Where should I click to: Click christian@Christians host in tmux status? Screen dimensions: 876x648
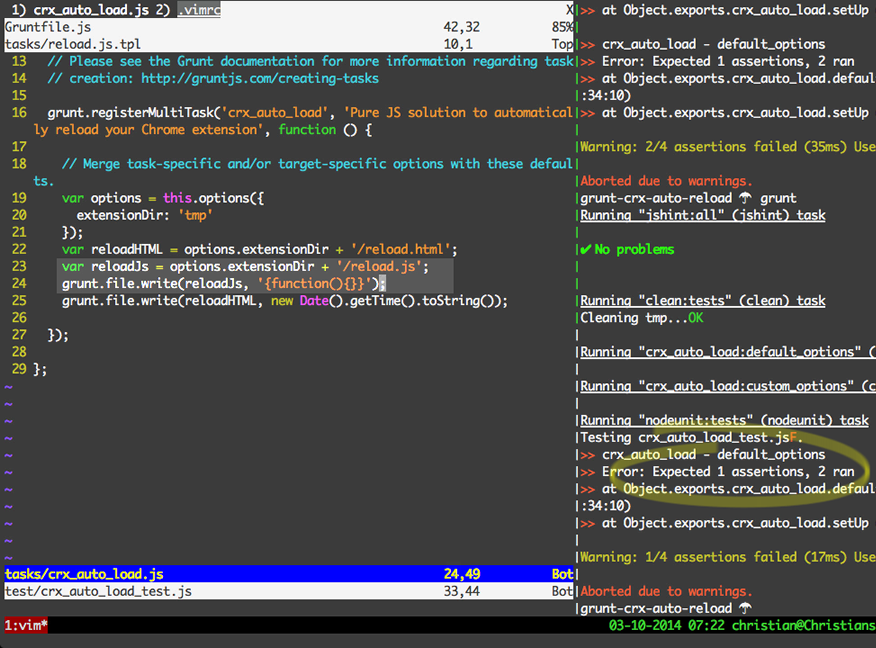point(803,625)
